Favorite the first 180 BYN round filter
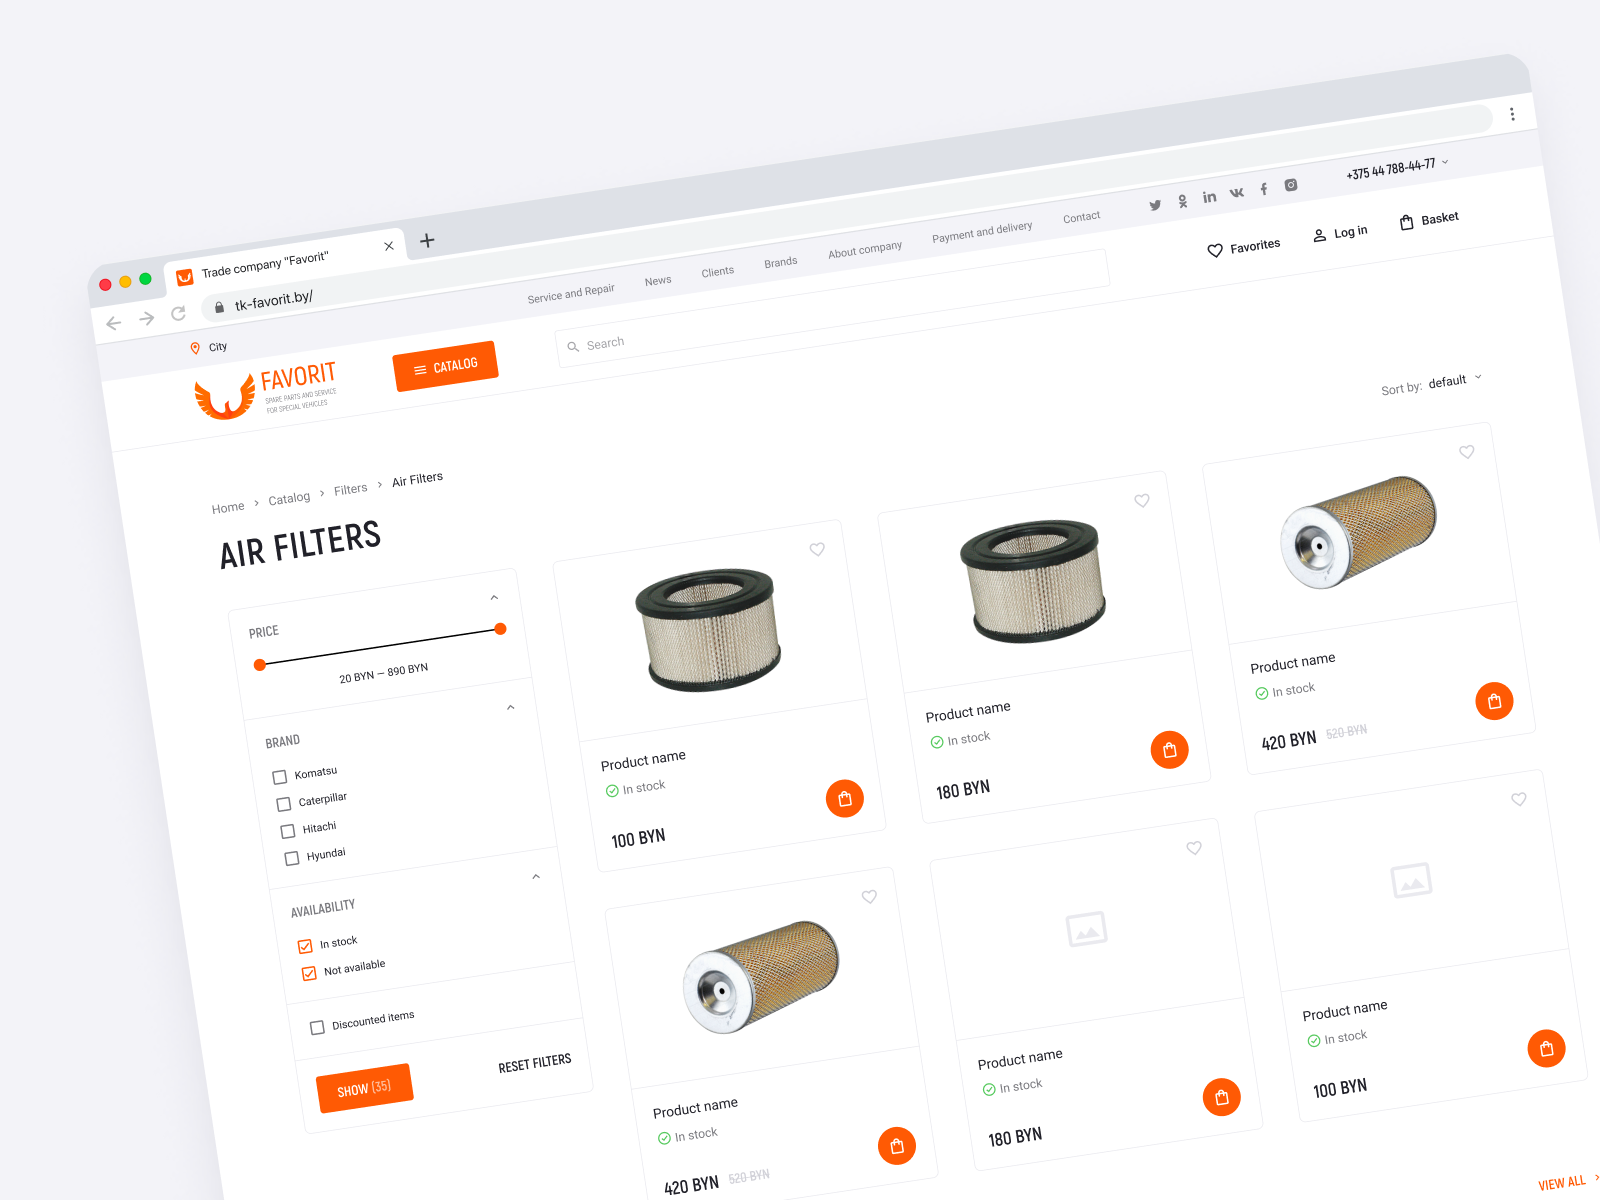The image size is (1600, 1200). 1142,500
